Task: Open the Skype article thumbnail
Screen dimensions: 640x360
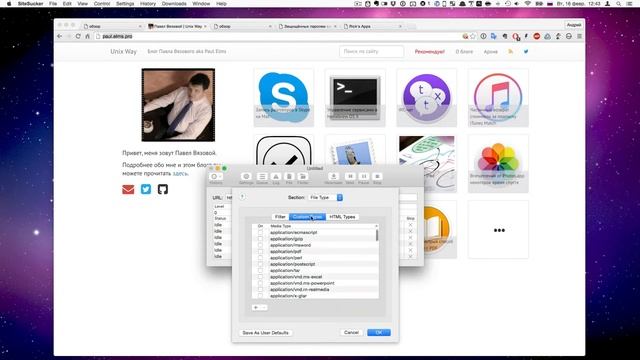Action: 284,98
